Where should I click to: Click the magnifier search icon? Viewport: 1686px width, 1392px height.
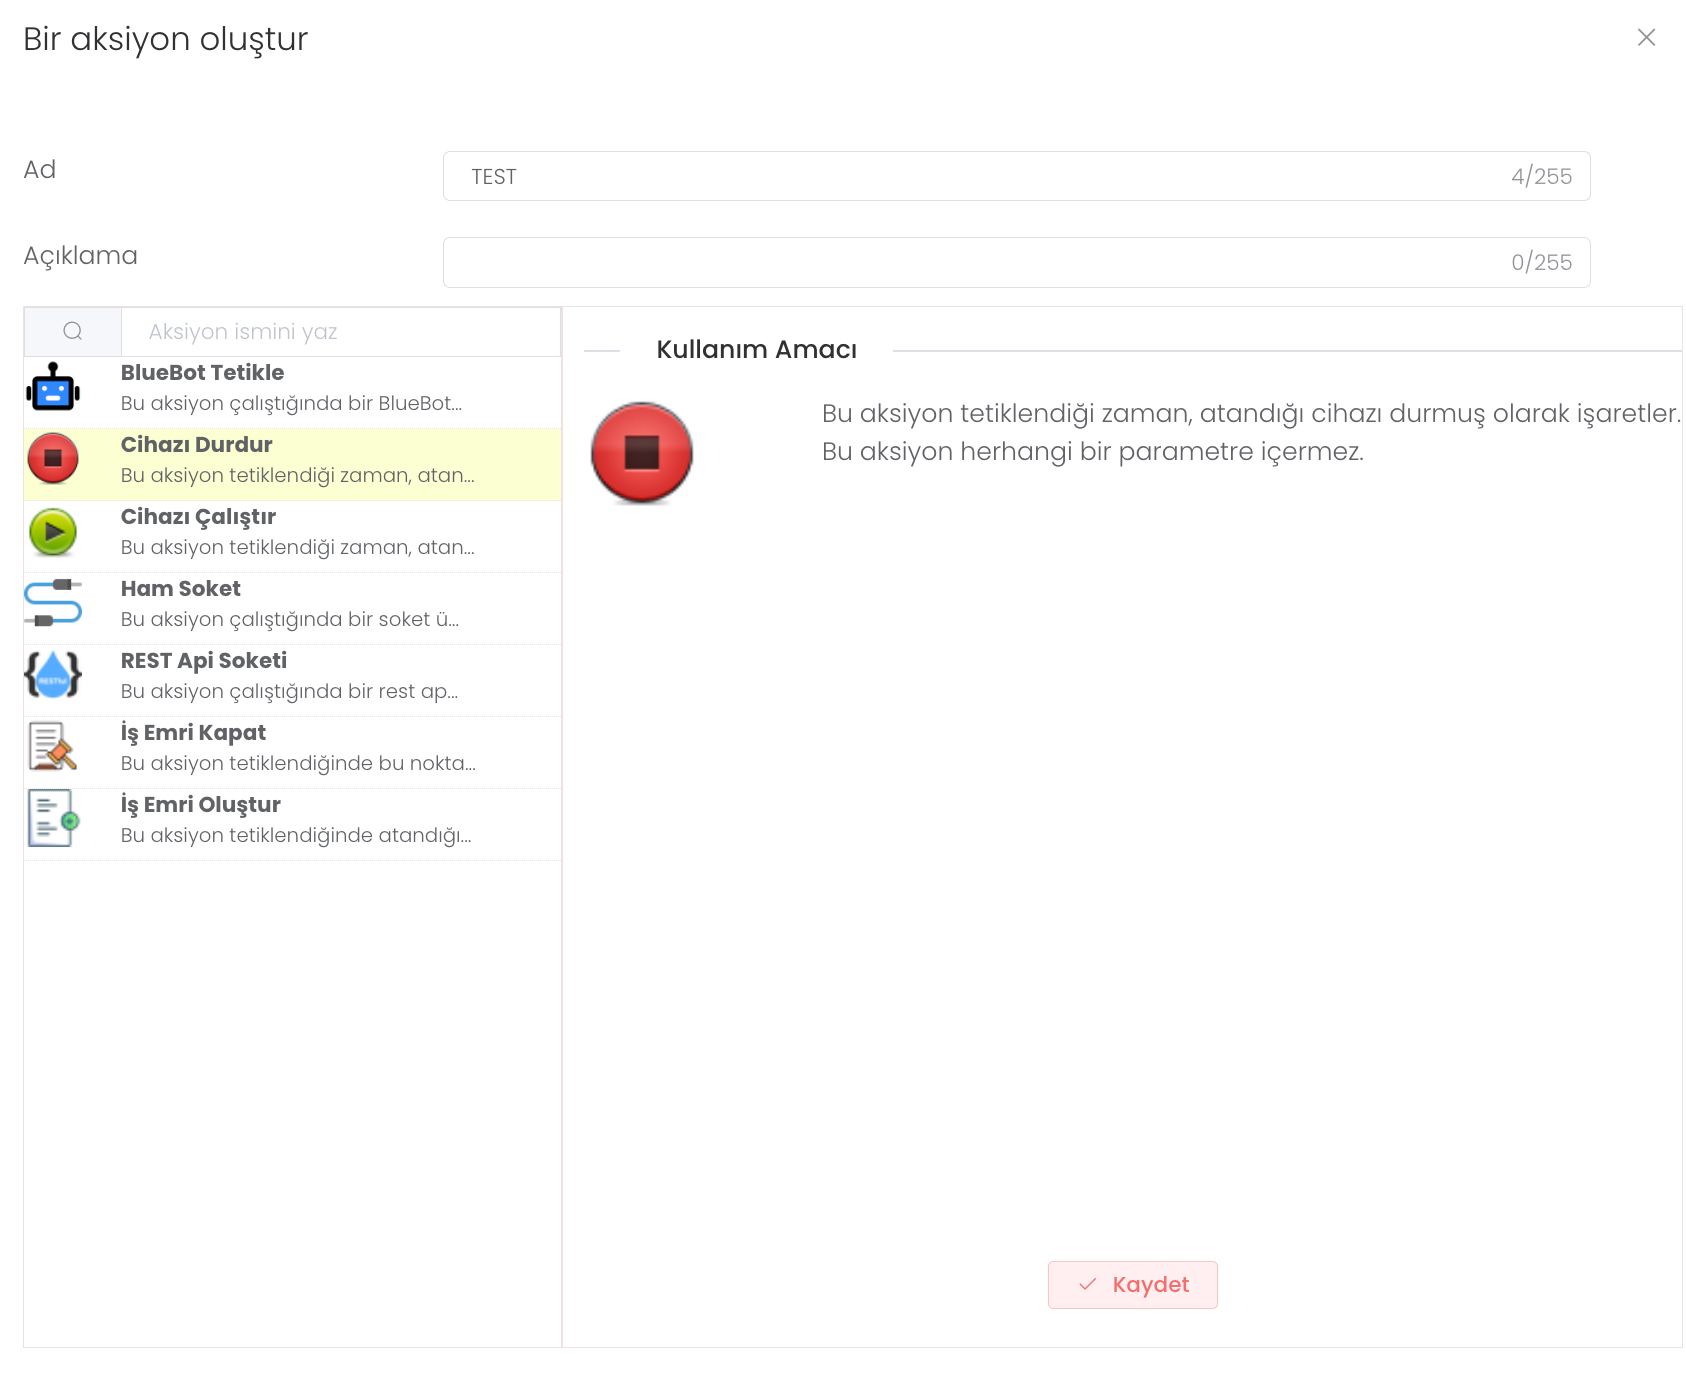73,332
